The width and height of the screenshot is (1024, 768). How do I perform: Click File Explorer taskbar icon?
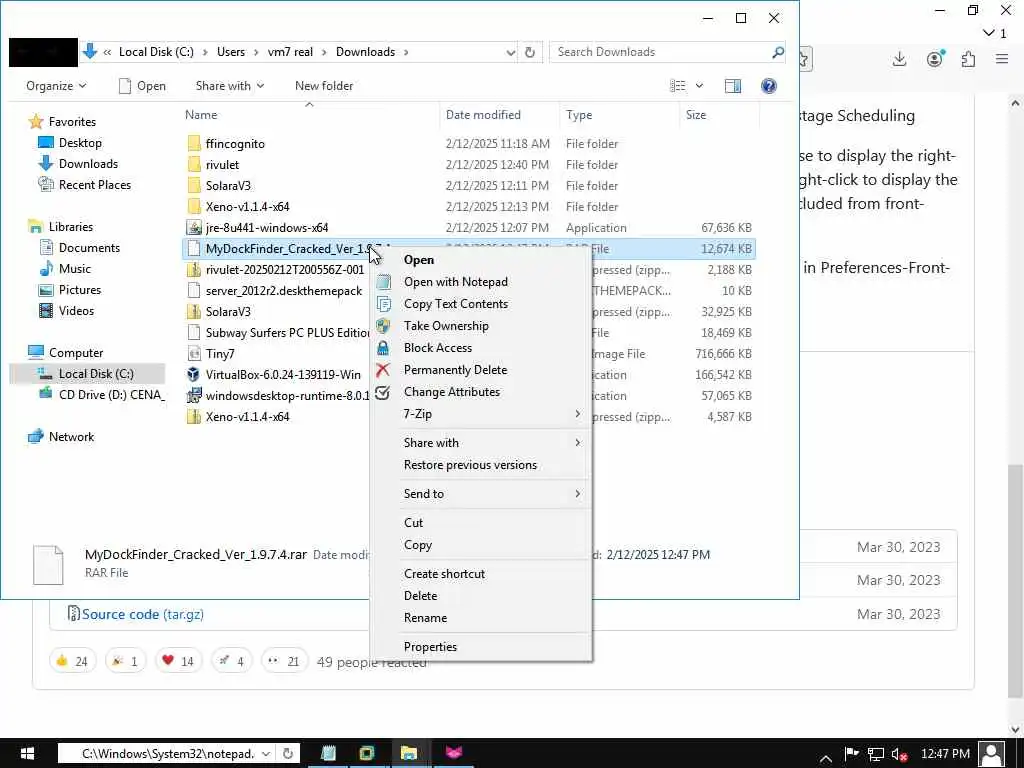tap(409, 754)
